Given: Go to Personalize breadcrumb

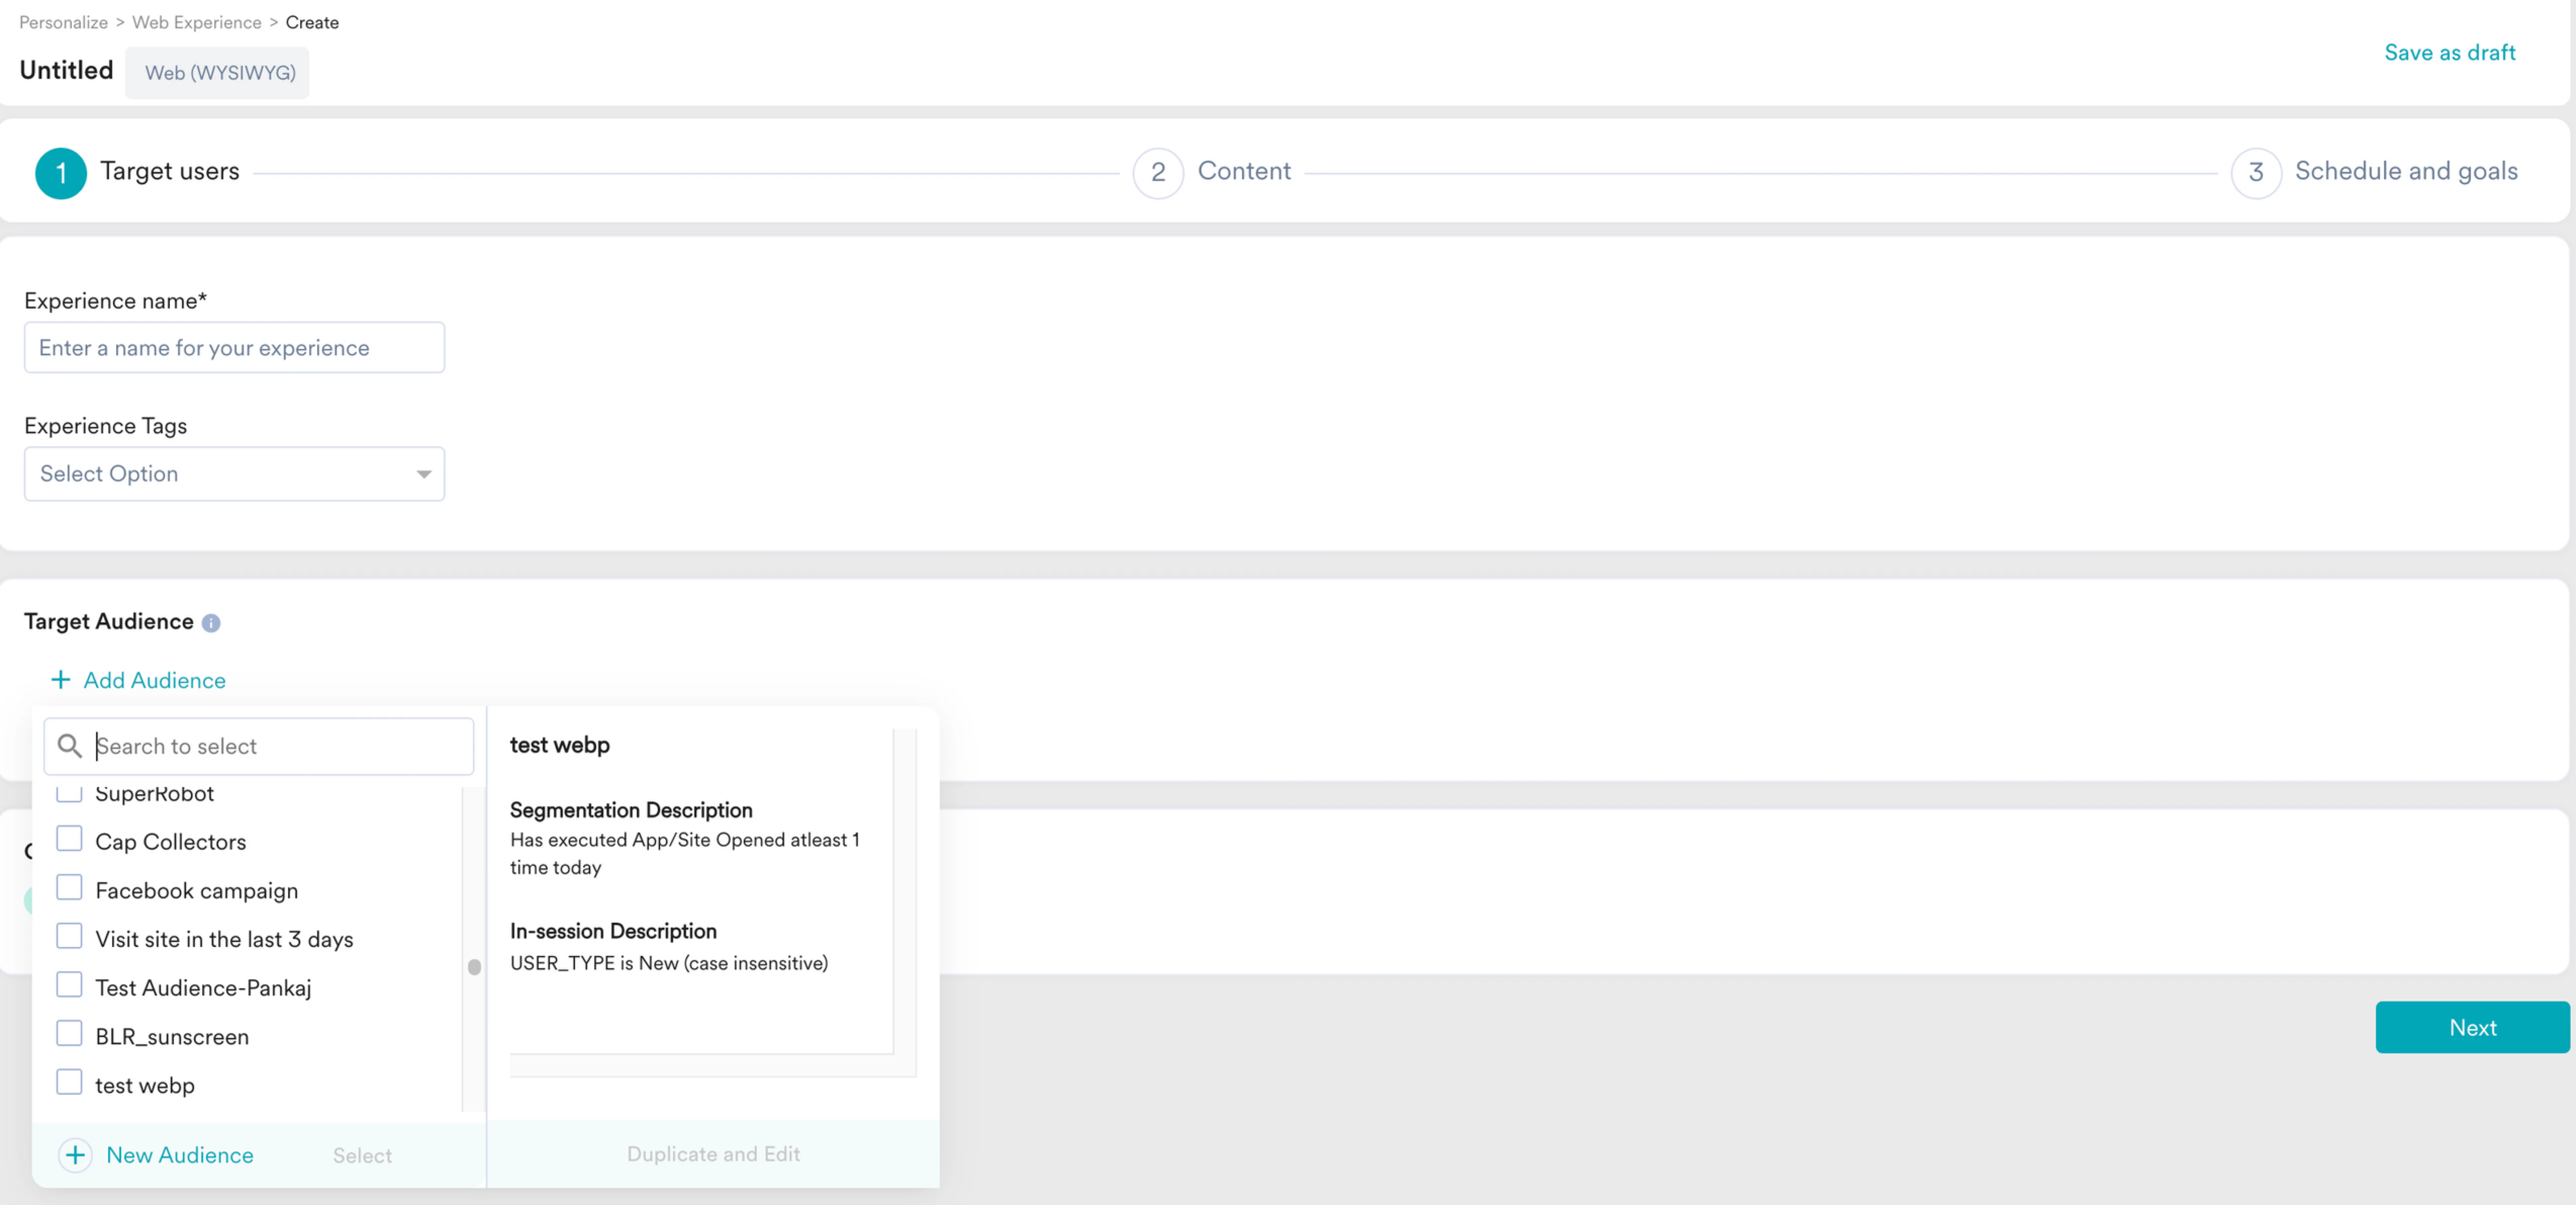Looking at the screenshot, I should click(x=63, y=22).
